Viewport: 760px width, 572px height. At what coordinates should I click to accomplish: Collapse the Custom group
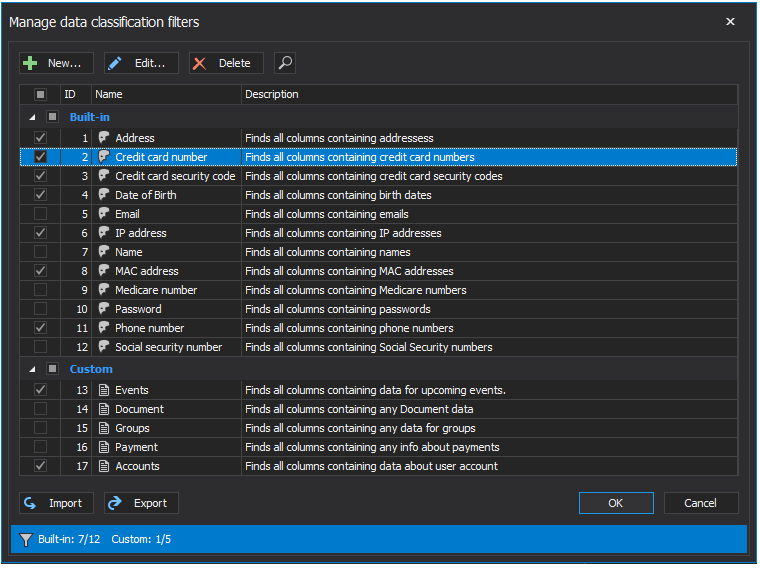click(x=32, y=369)
